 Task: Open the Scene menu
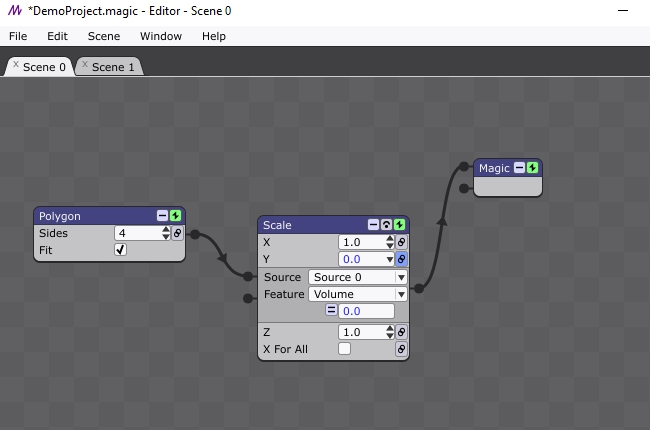pyautogui.click(x=104, y=36)
